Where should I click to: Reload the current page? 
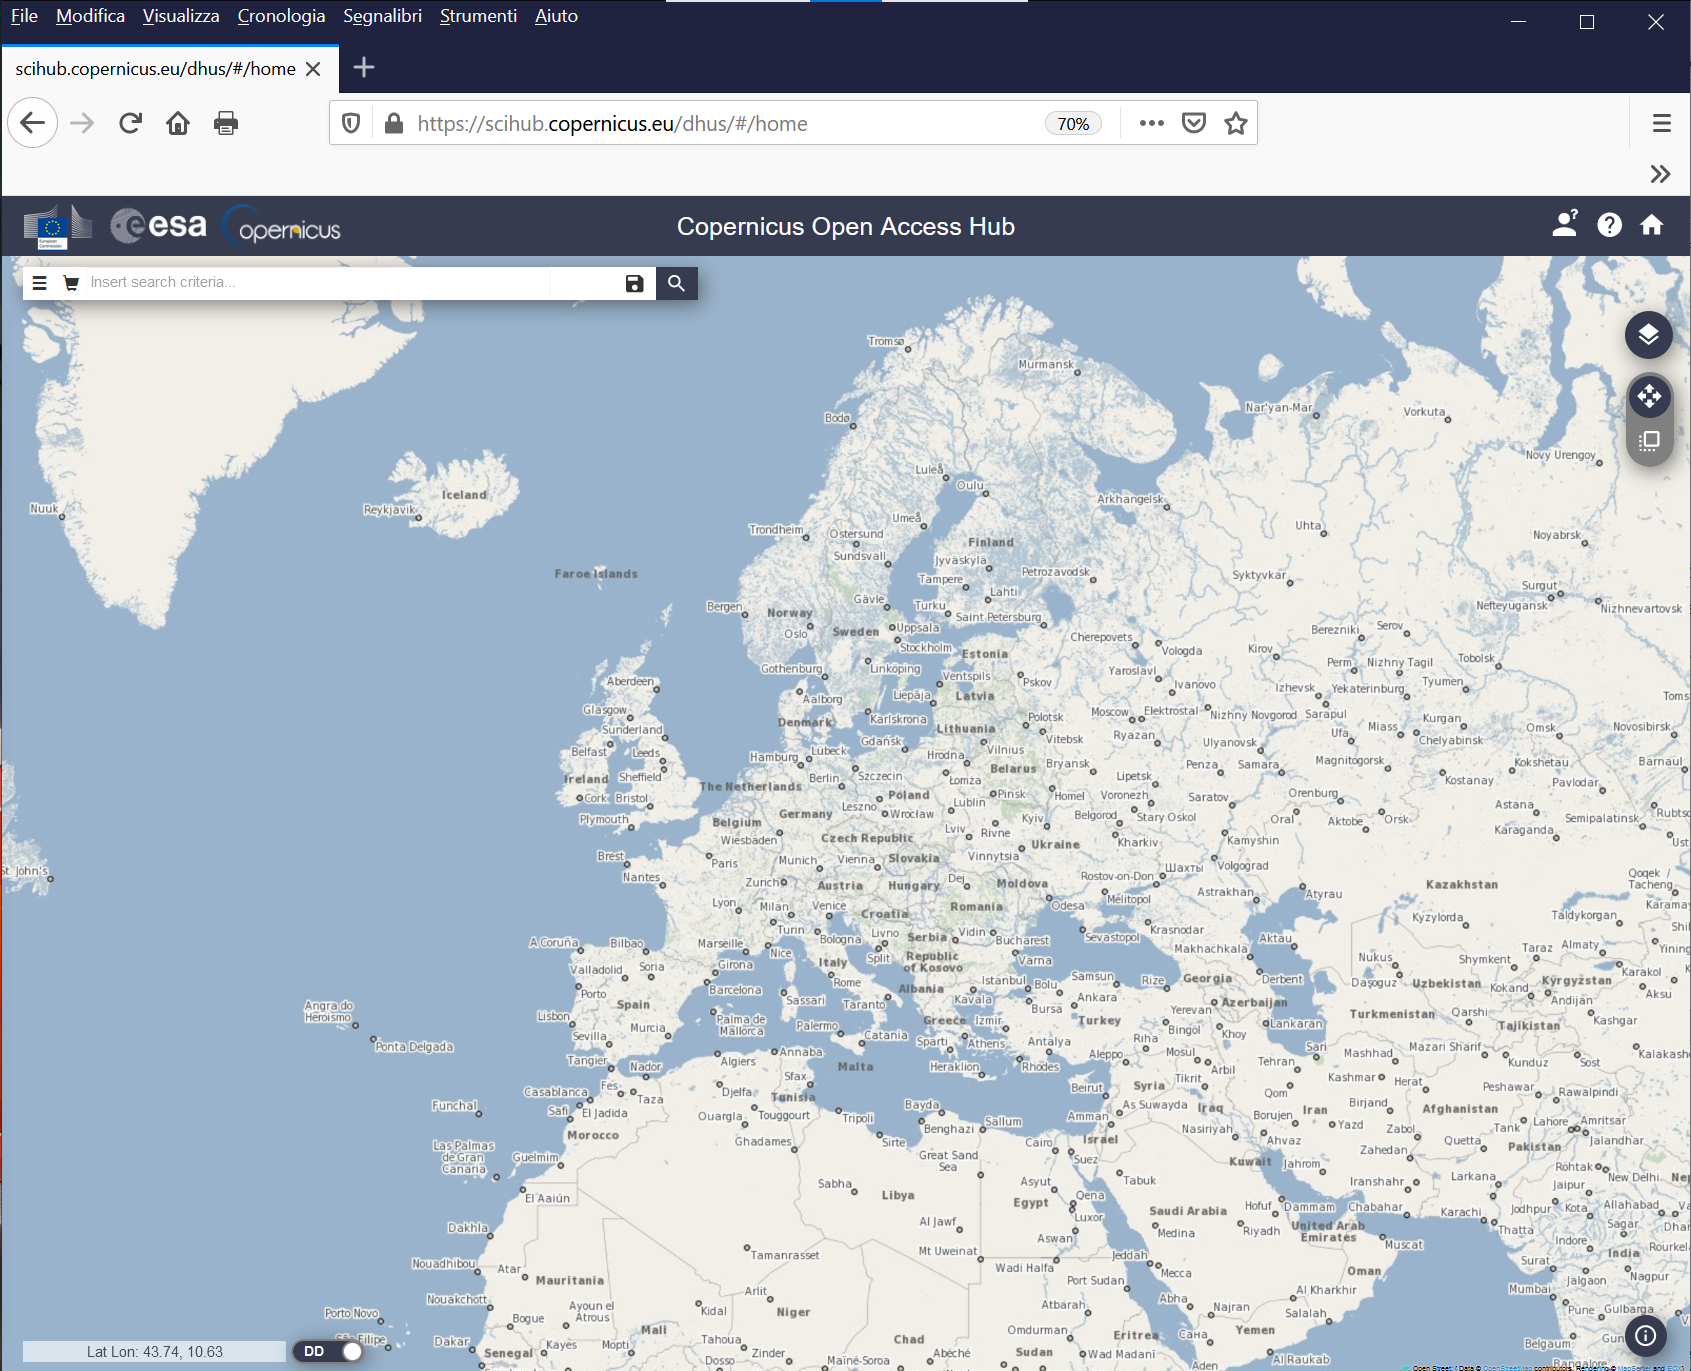pos(130,123)
